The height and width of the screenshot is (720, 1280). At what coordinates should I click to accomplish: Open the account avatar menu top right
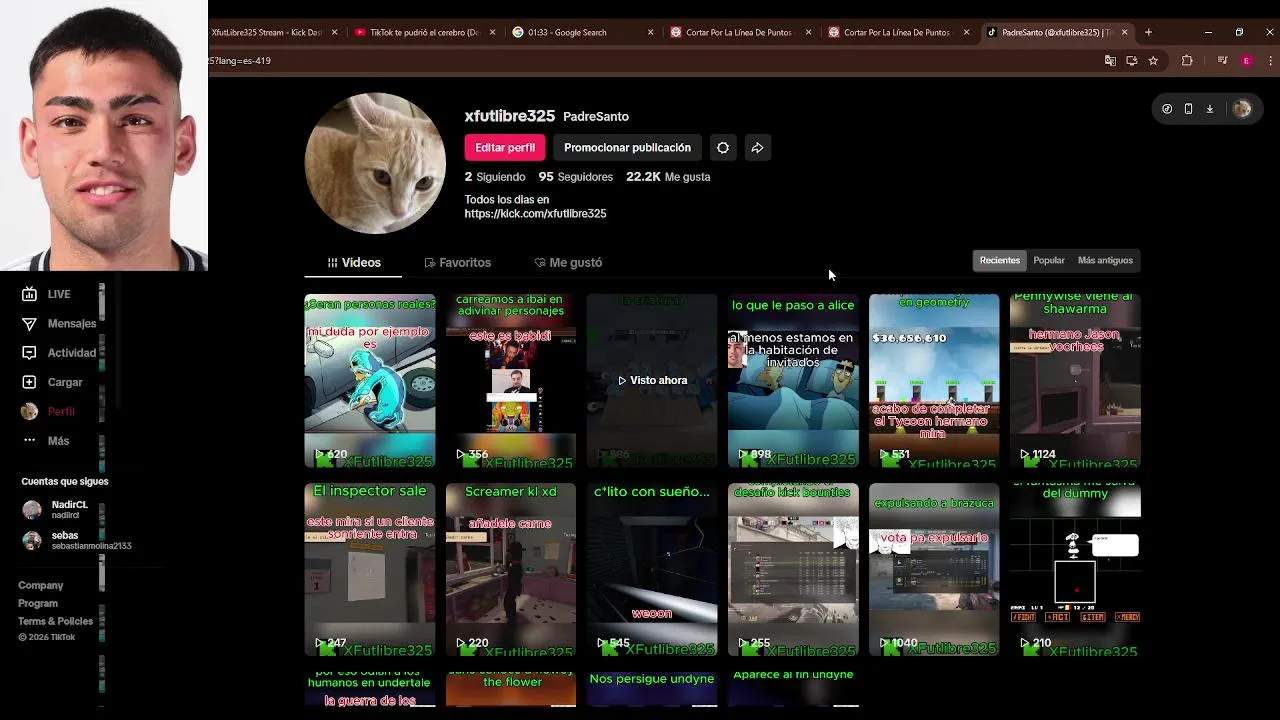(x=1242, y=109)
